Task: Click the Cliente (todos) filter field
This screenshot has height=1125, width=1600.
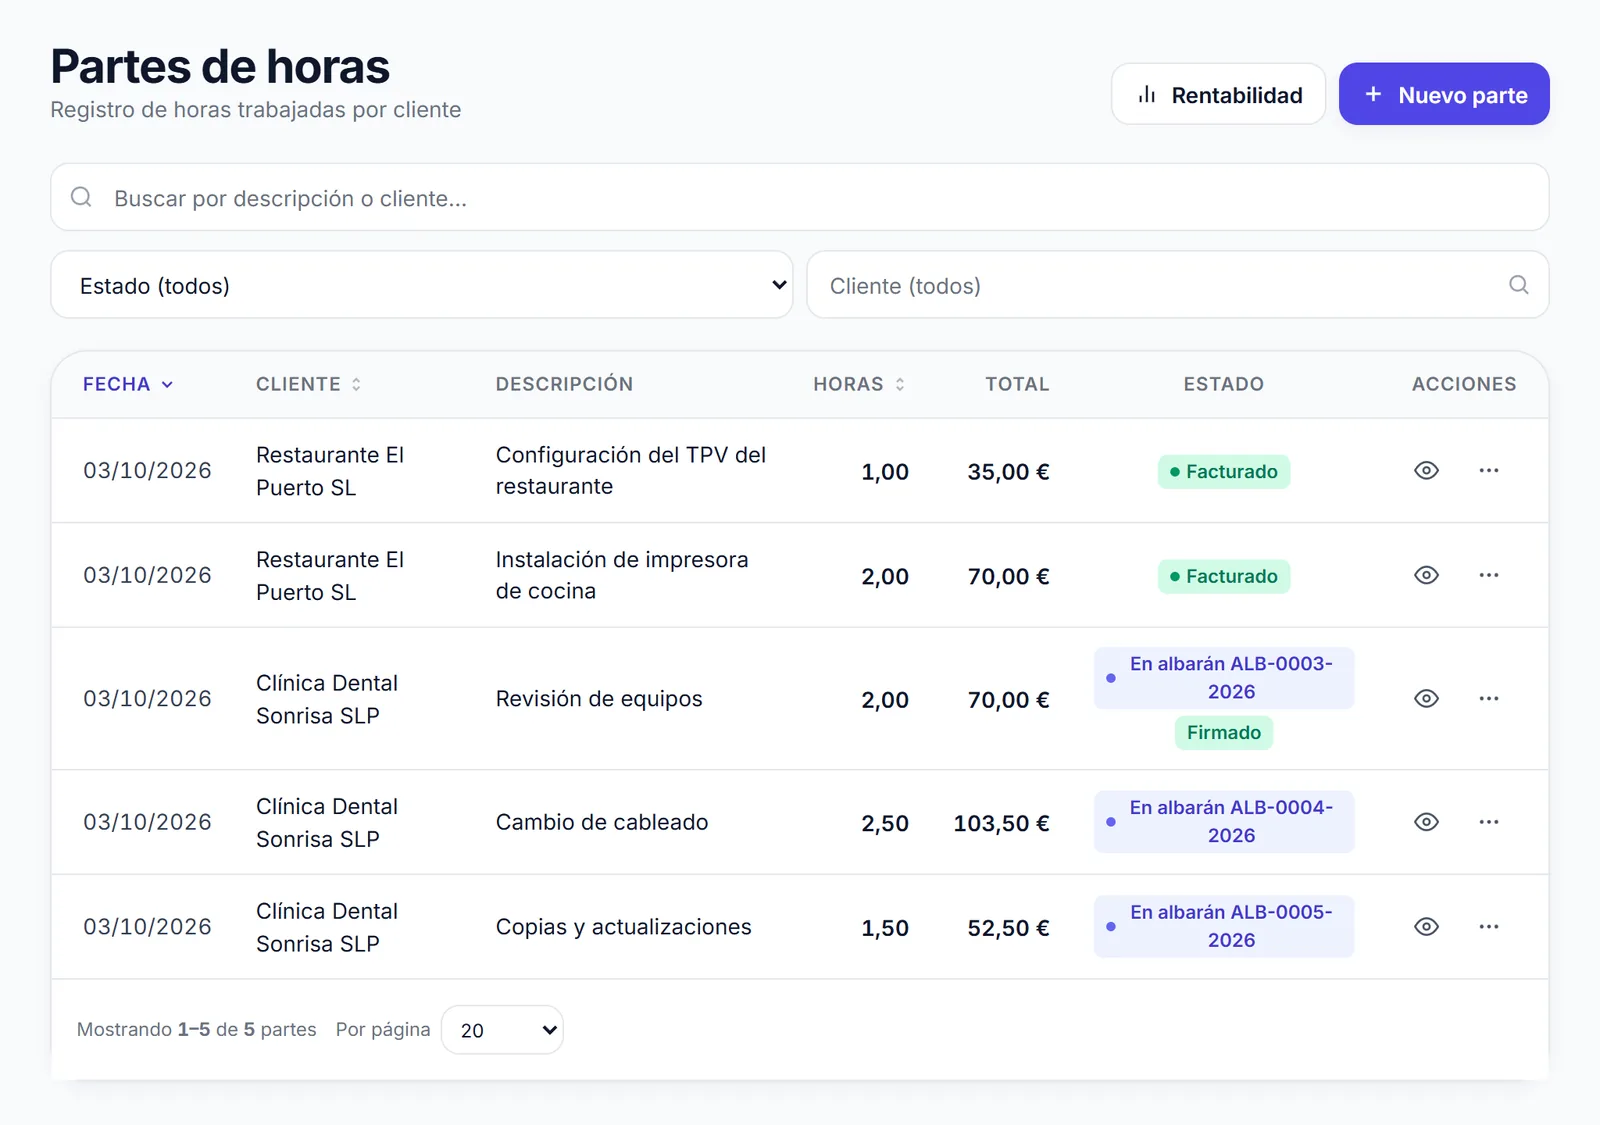Action: pos(1177,285)
